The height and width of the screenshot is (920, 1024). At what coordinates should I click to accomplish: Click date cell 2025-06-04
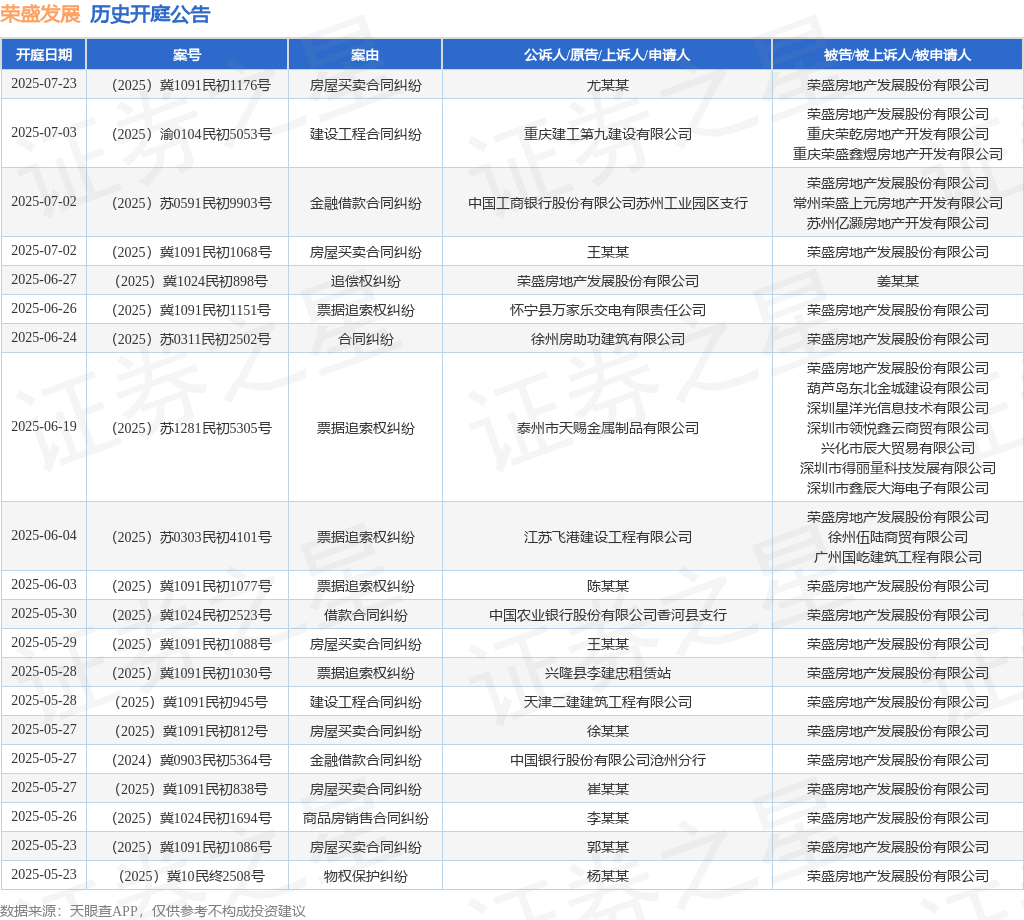click(x=44, y=535)
